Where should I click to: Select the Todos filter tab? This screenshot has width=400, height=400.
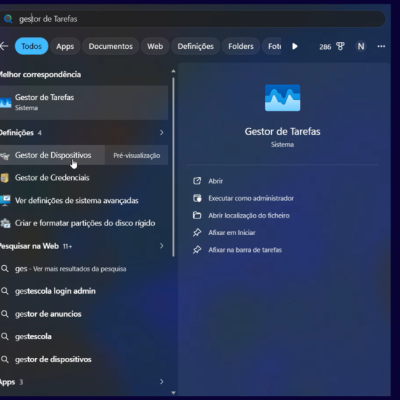[x=31, y=46]
